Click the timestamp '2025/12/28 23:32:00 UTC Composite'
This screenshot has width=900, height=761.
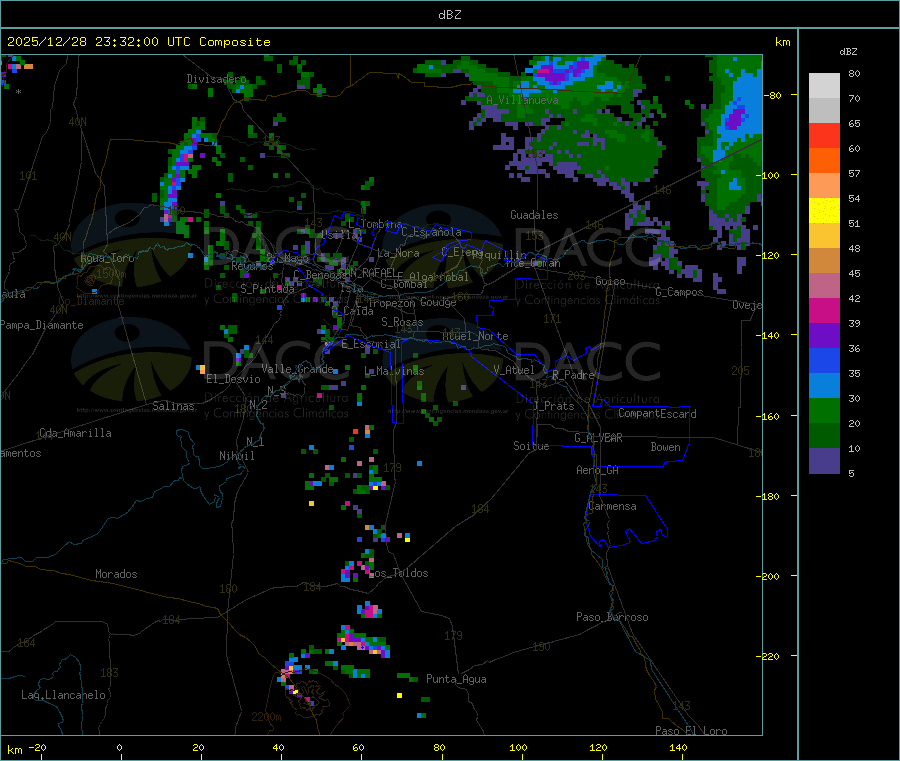pyautogui.click(x=138, y=42)
